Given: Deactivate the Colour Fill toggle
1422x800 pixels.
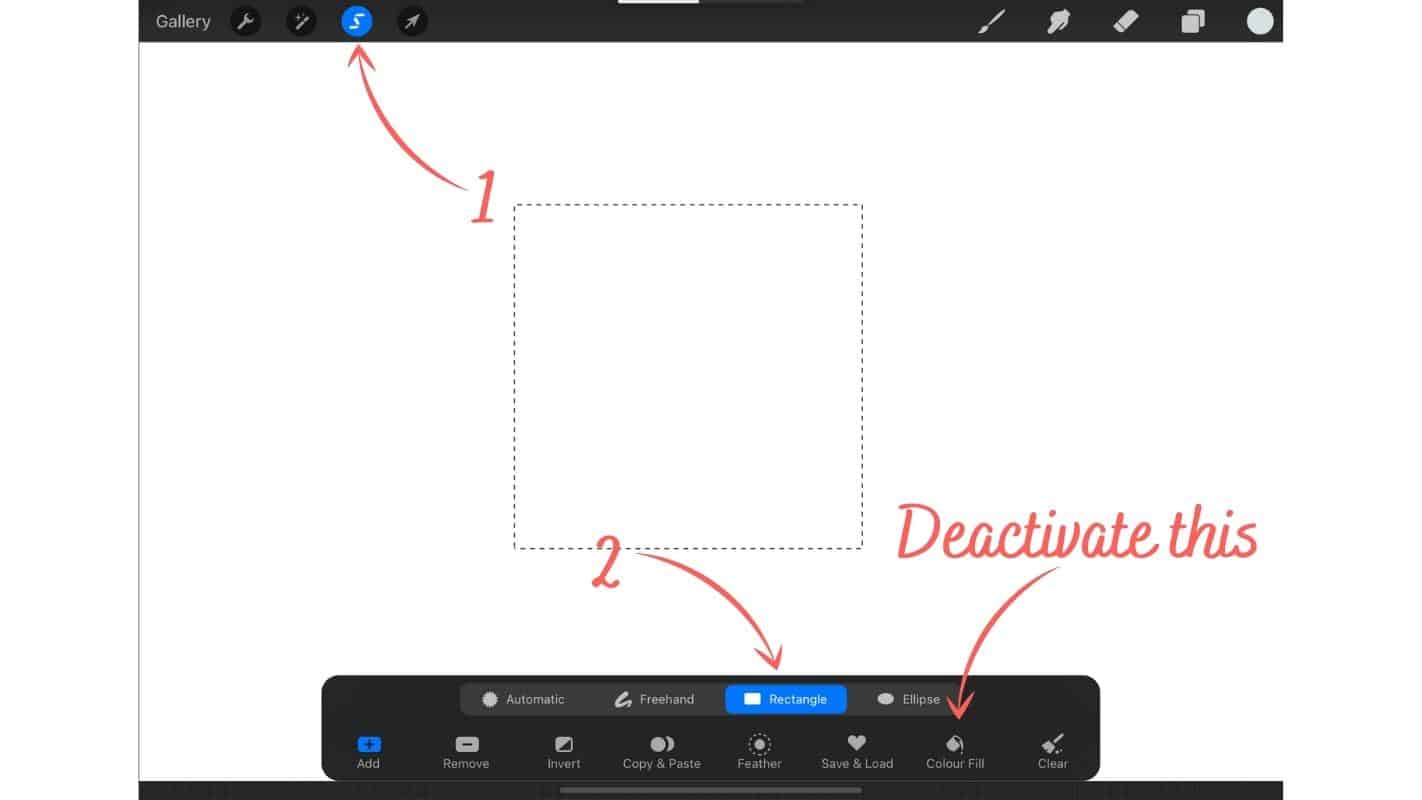Looking at the screenshot, I should click(x=955, y=753).
